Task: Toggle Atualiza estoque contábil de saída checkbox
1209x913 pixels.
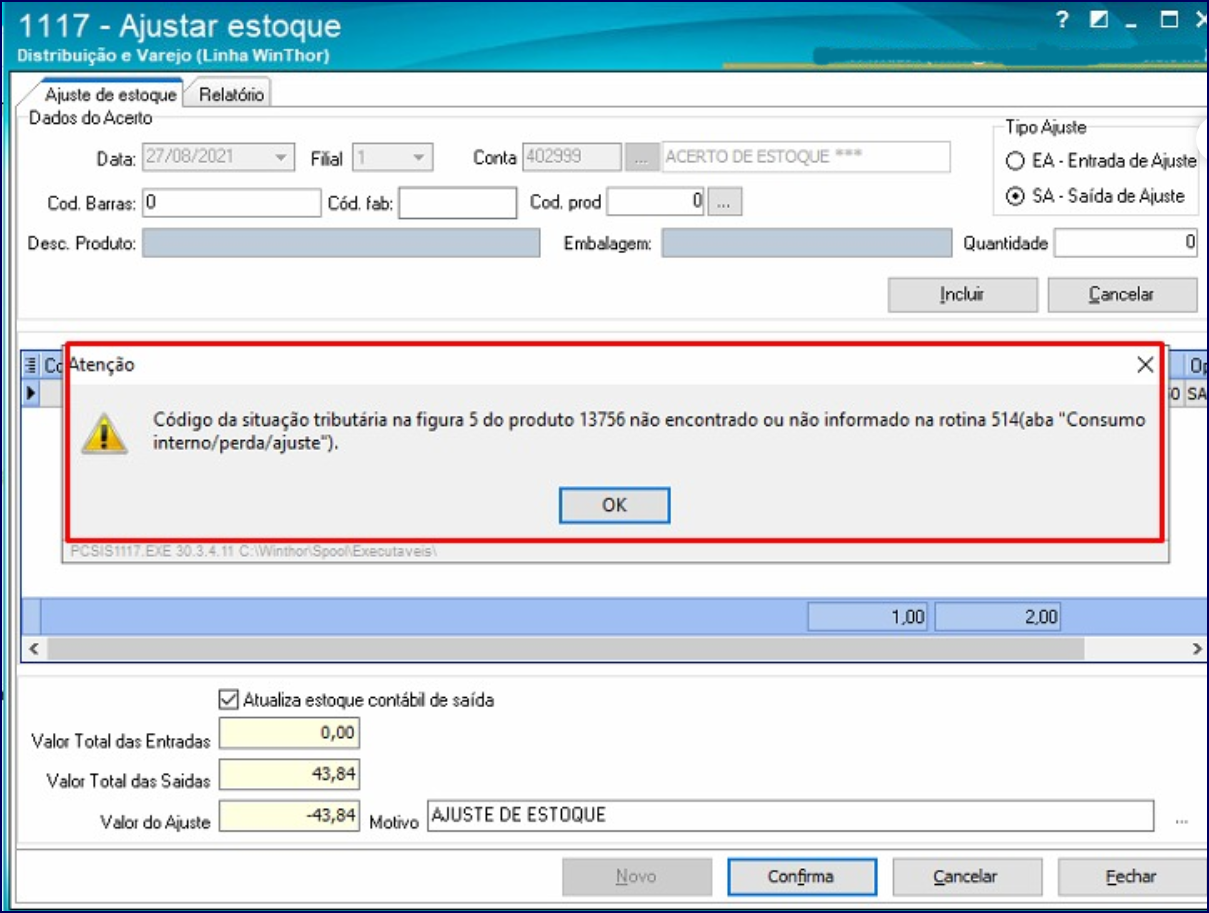Action: [x=228, y=700]
